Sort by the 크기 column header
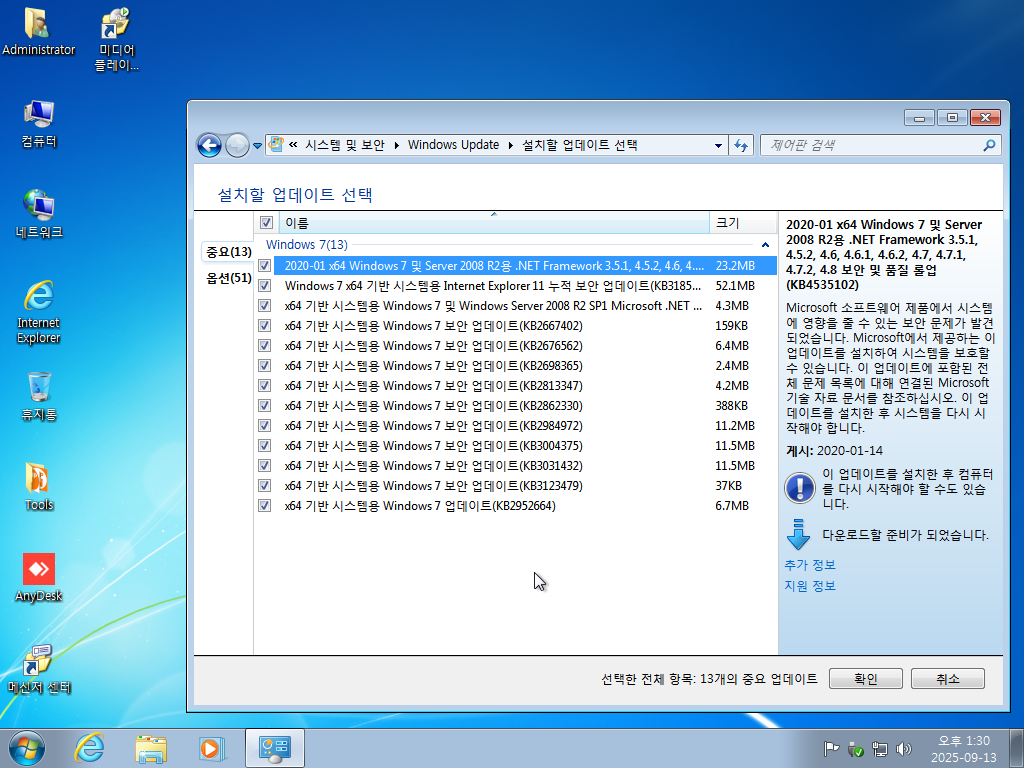This screenshot has height=768, width=1024. click(x=743, y=223)
